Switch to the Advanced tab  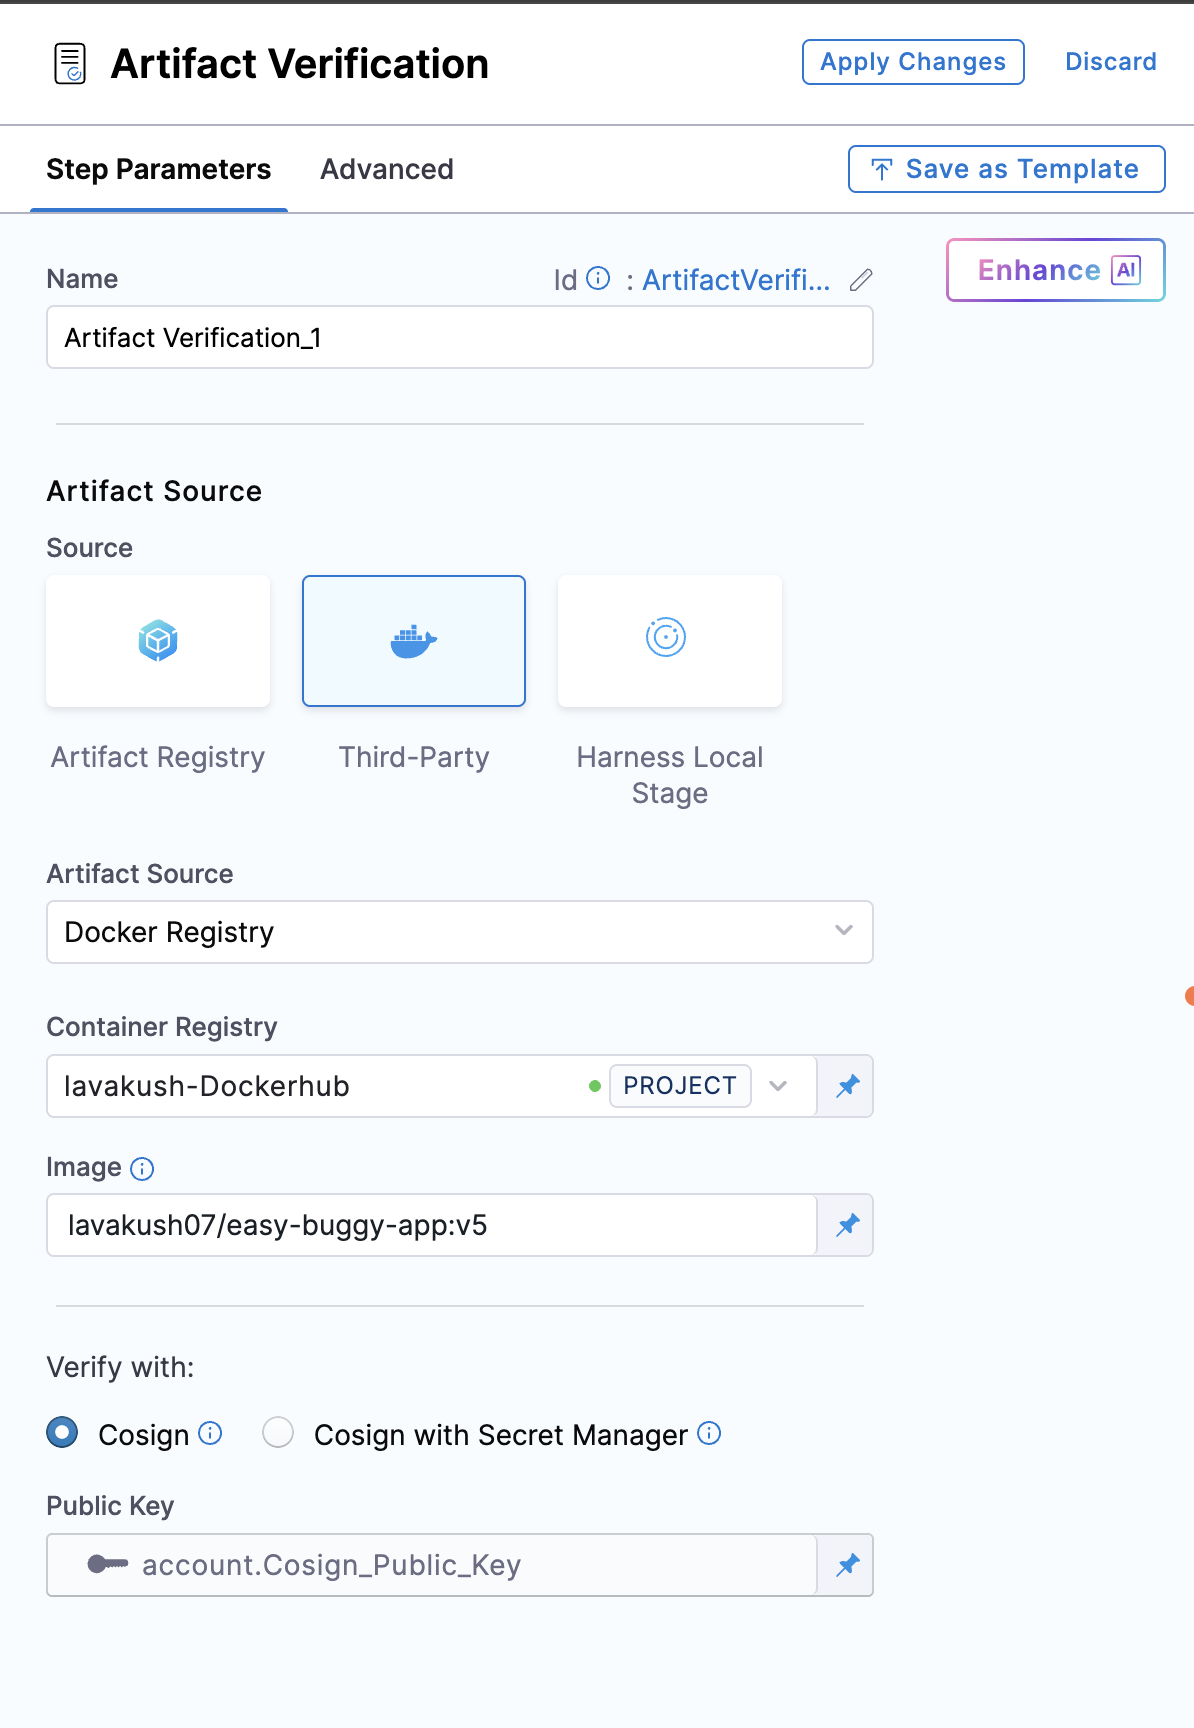pyautogui.click(x=387, y=170)
